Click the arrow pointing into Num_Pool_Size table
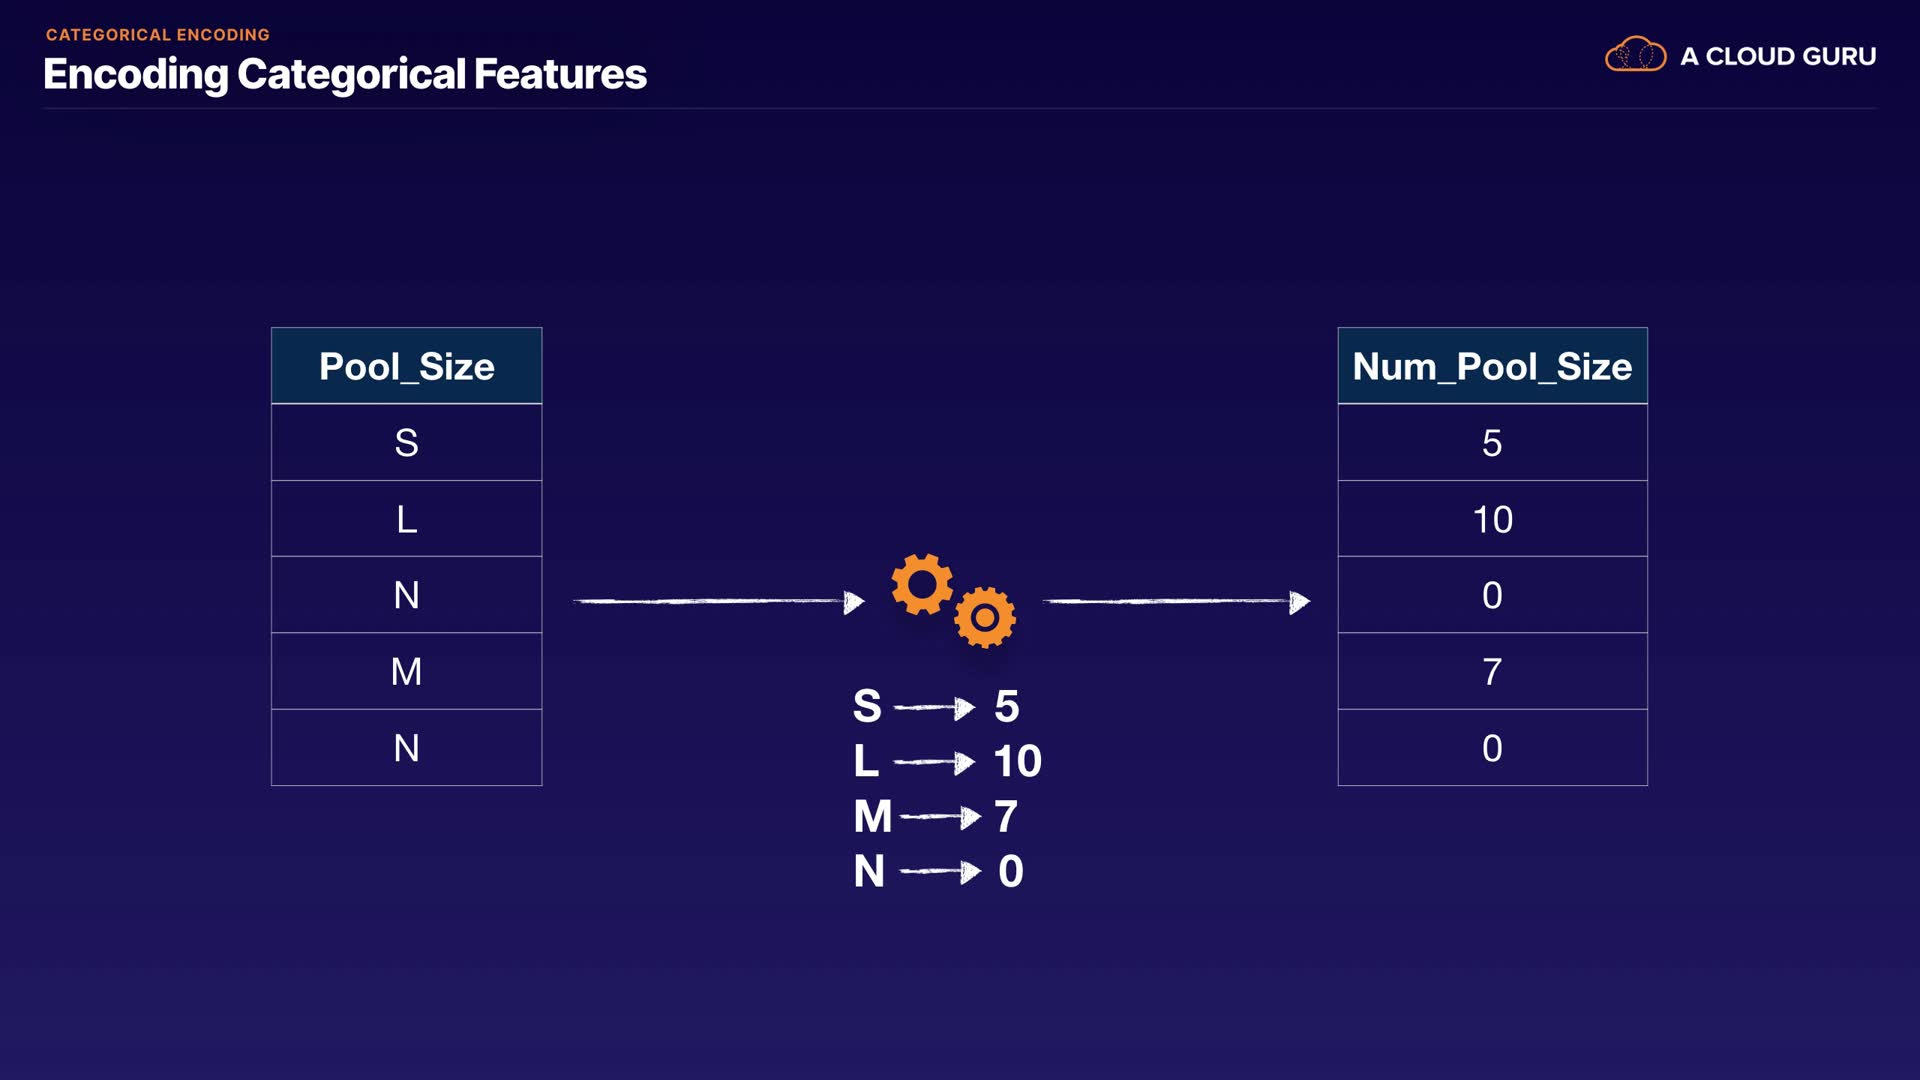This screenshot has height=1080, width=1920. pos(1176,601)
